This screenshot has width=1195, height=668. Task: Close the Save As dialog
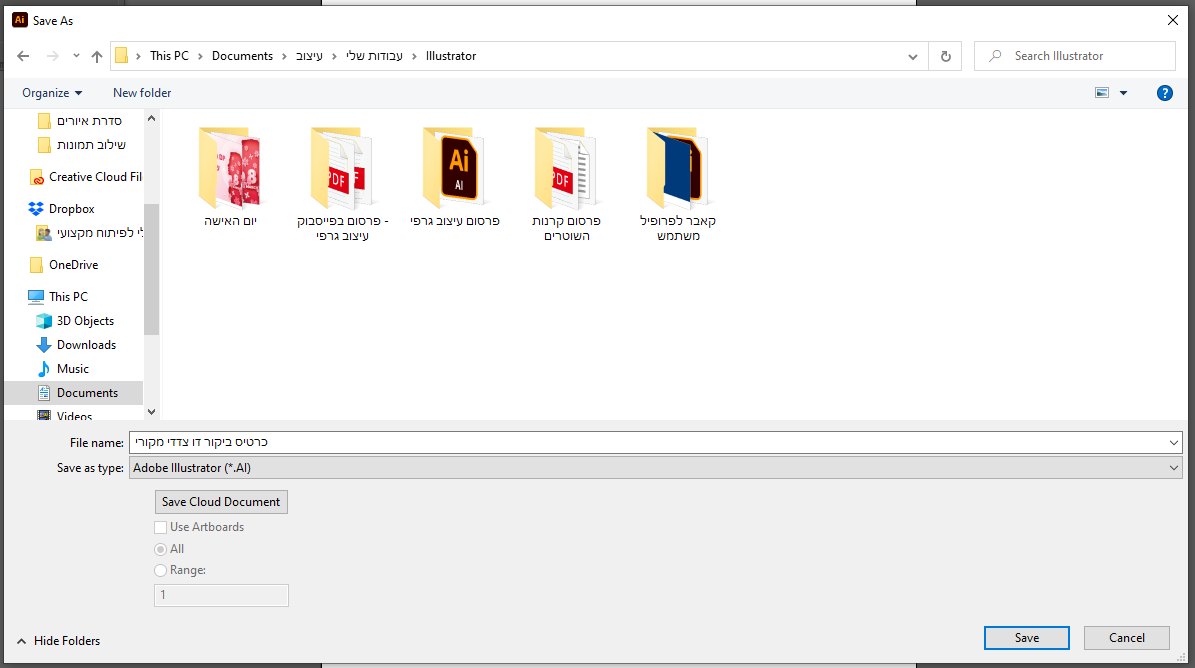(1173, 20)
